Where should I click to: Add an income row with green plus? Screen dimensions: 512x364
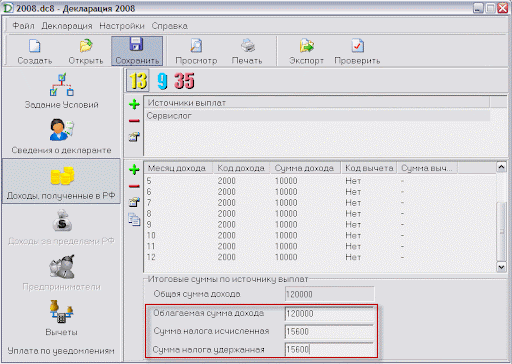[134, 169]
